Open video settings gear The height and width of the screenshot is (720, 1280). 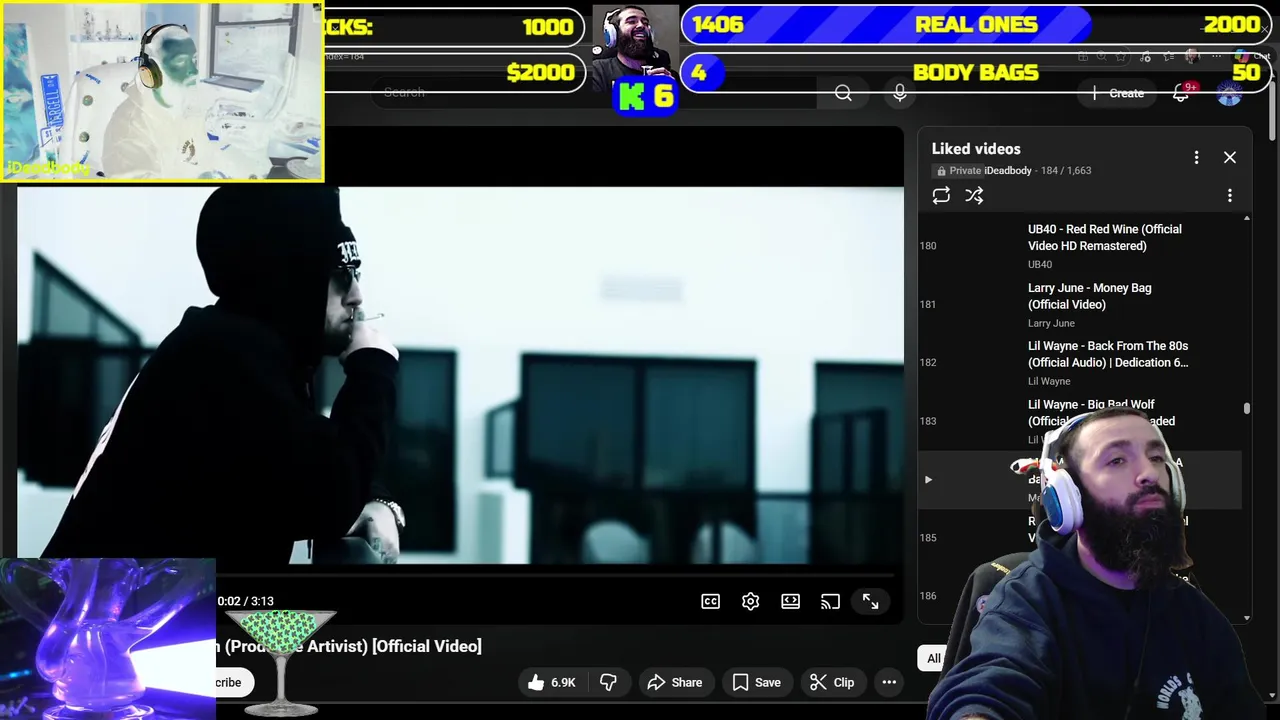pos(750,601)
